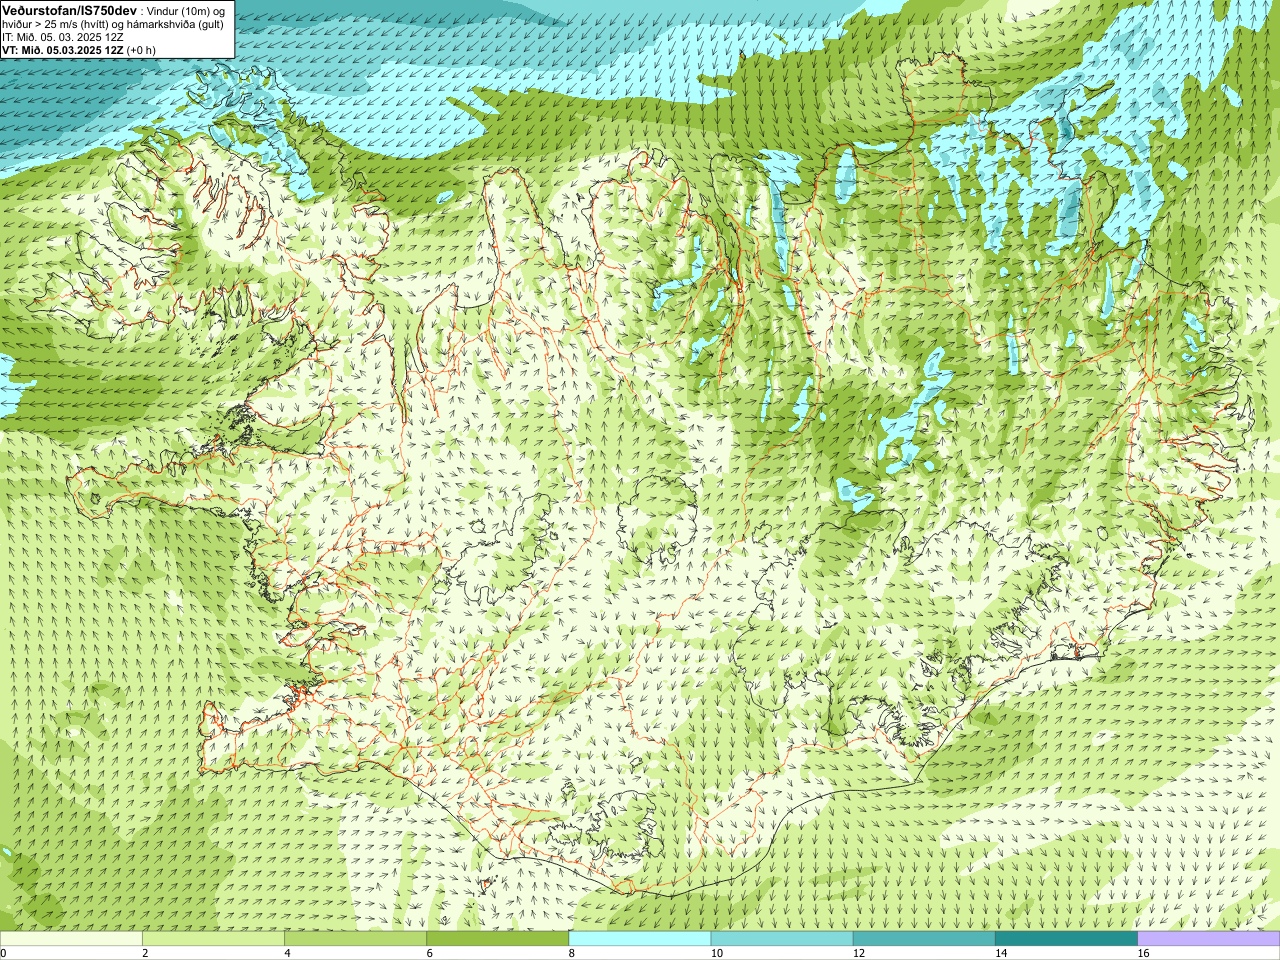Image resolution: width=1280 pixels, height=960 pixels.
Task: Click the legend value "8"
Action: click(572, 953)
